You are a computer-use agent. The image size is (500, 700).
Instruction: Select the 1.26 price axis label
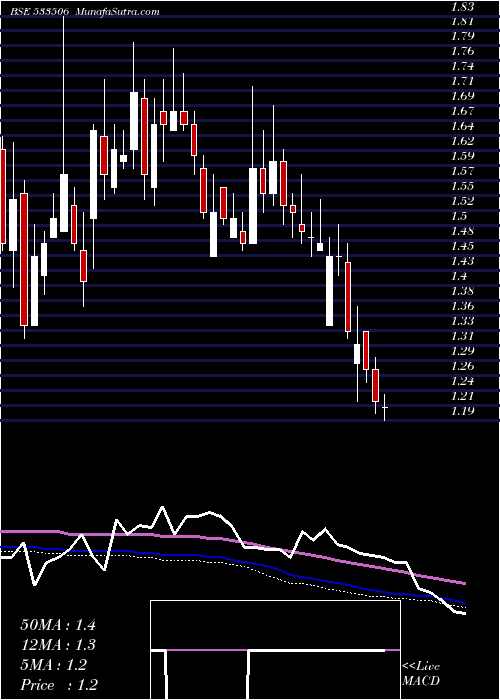tap(462, 367)
